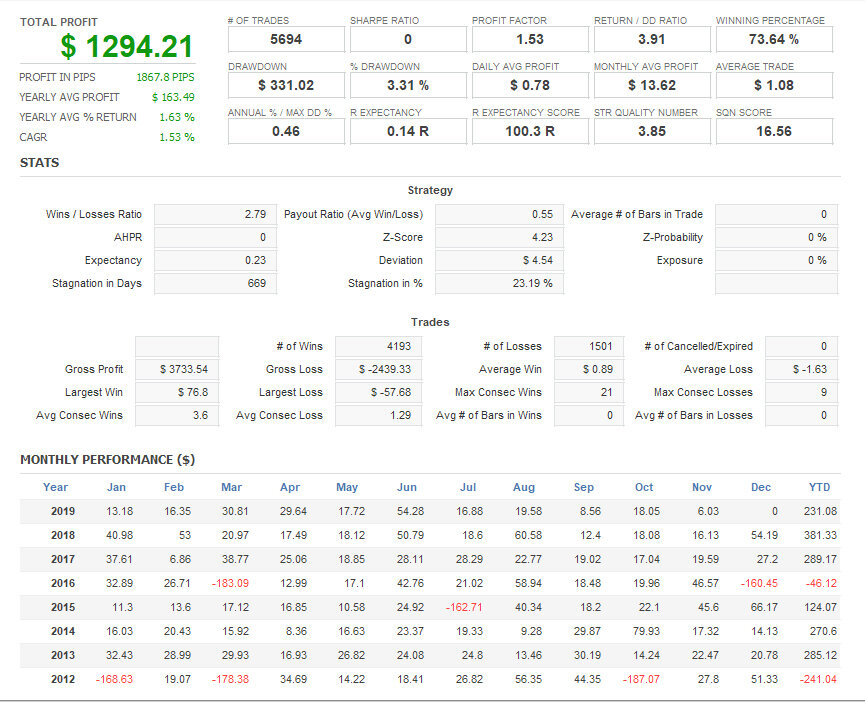Select the Gross Loss field $ -2439.33
Screen dimensions: 865x702
point(378,369)
